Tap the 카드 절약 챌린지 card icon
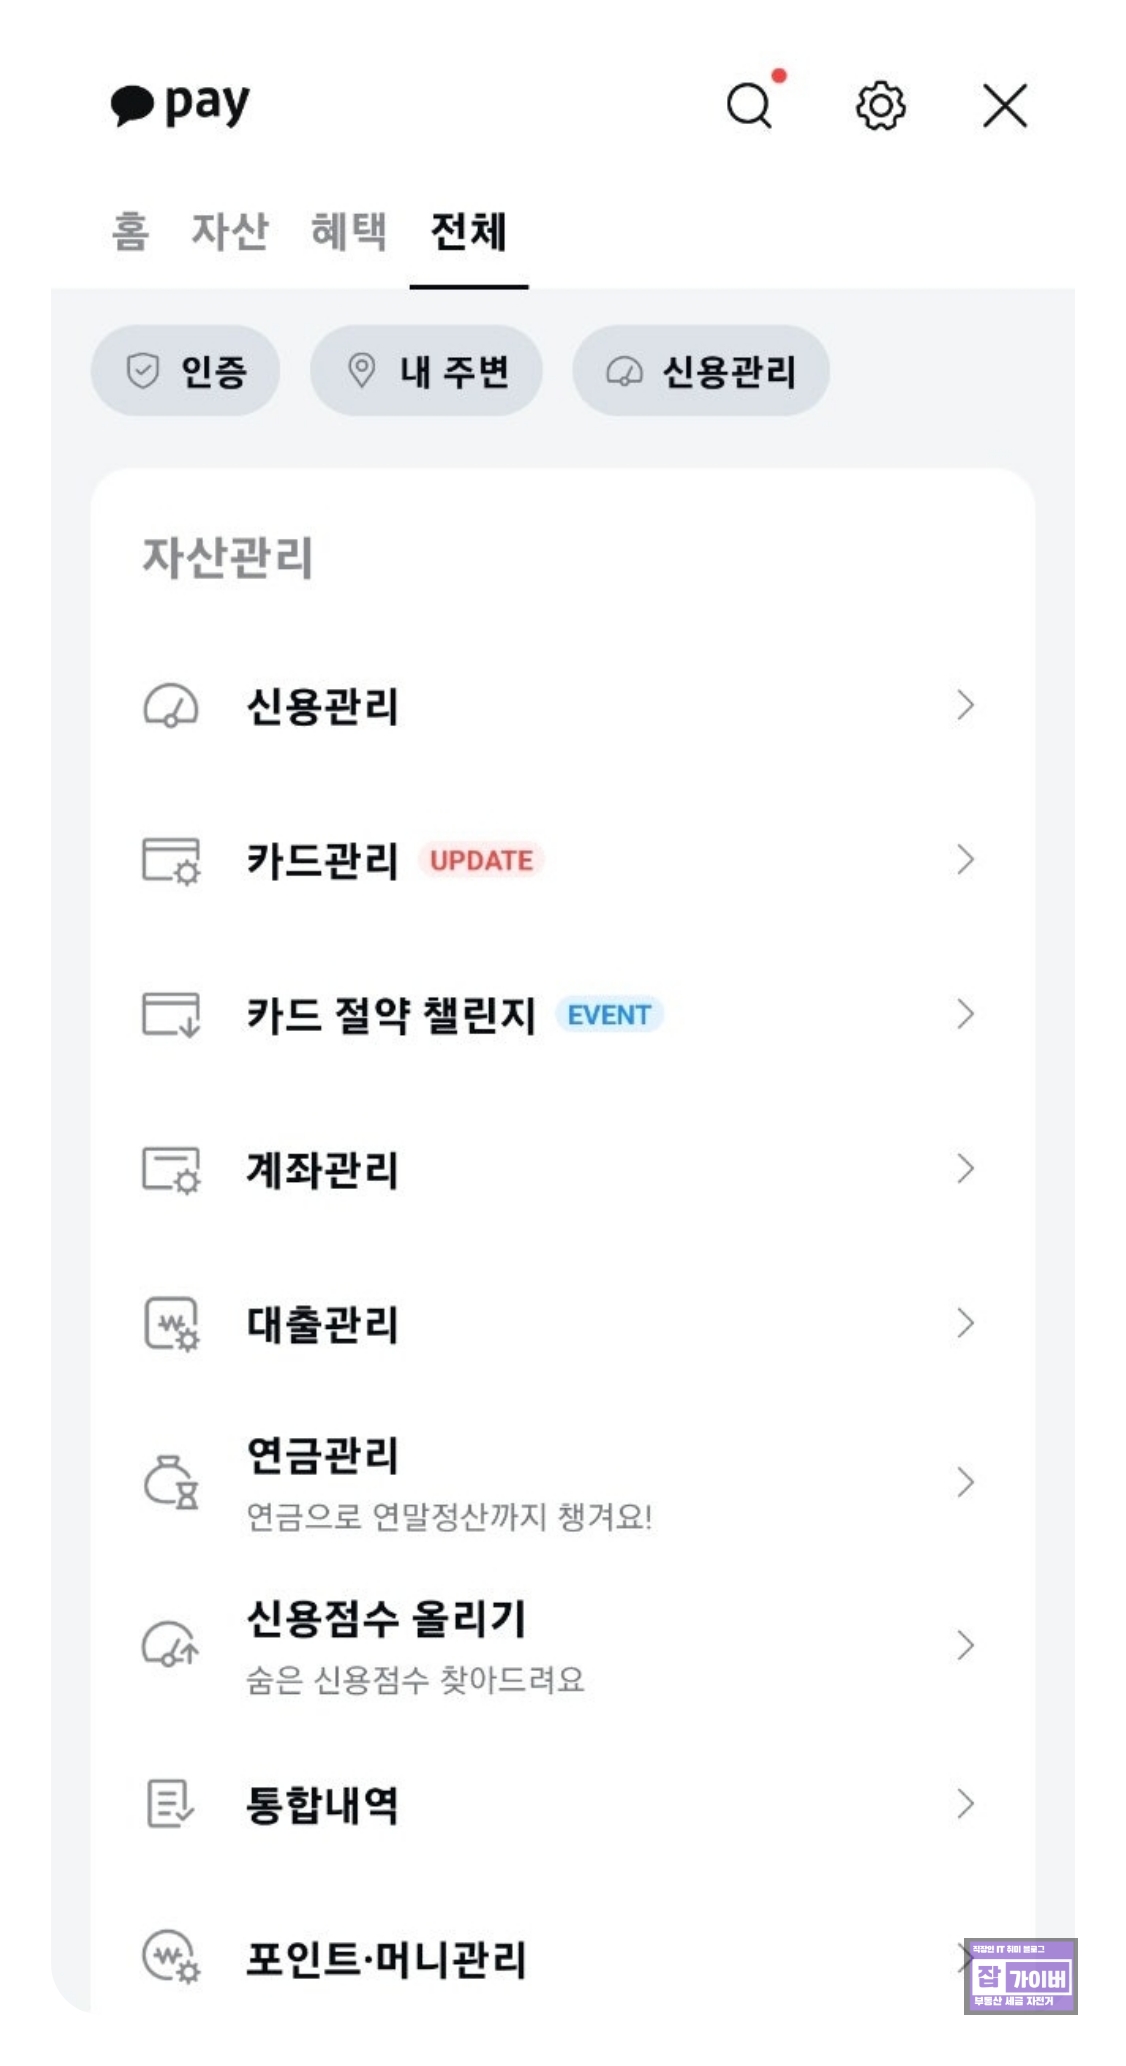The height and width of the screenshot is (2066, 1126). click(x=171, y=1015)
